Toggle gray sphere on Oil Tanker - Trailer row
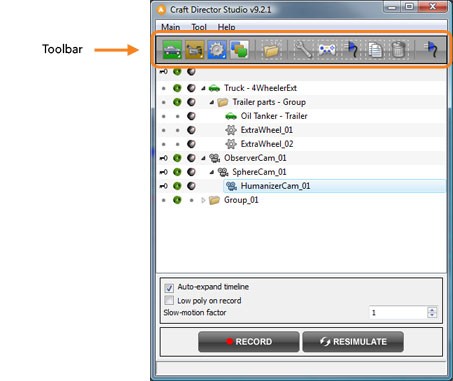 (x=191, y=116)
